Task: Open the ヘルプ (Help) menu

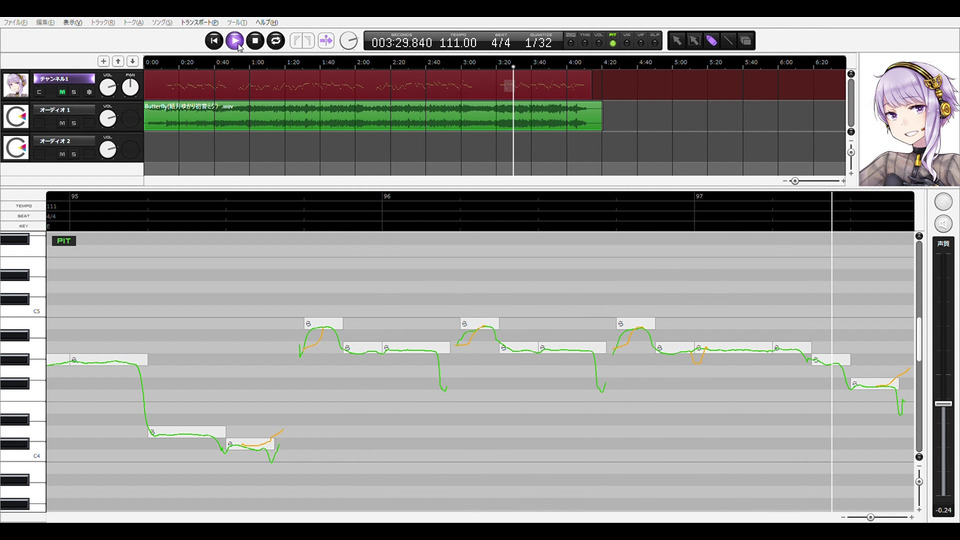Action: [266, 23]
